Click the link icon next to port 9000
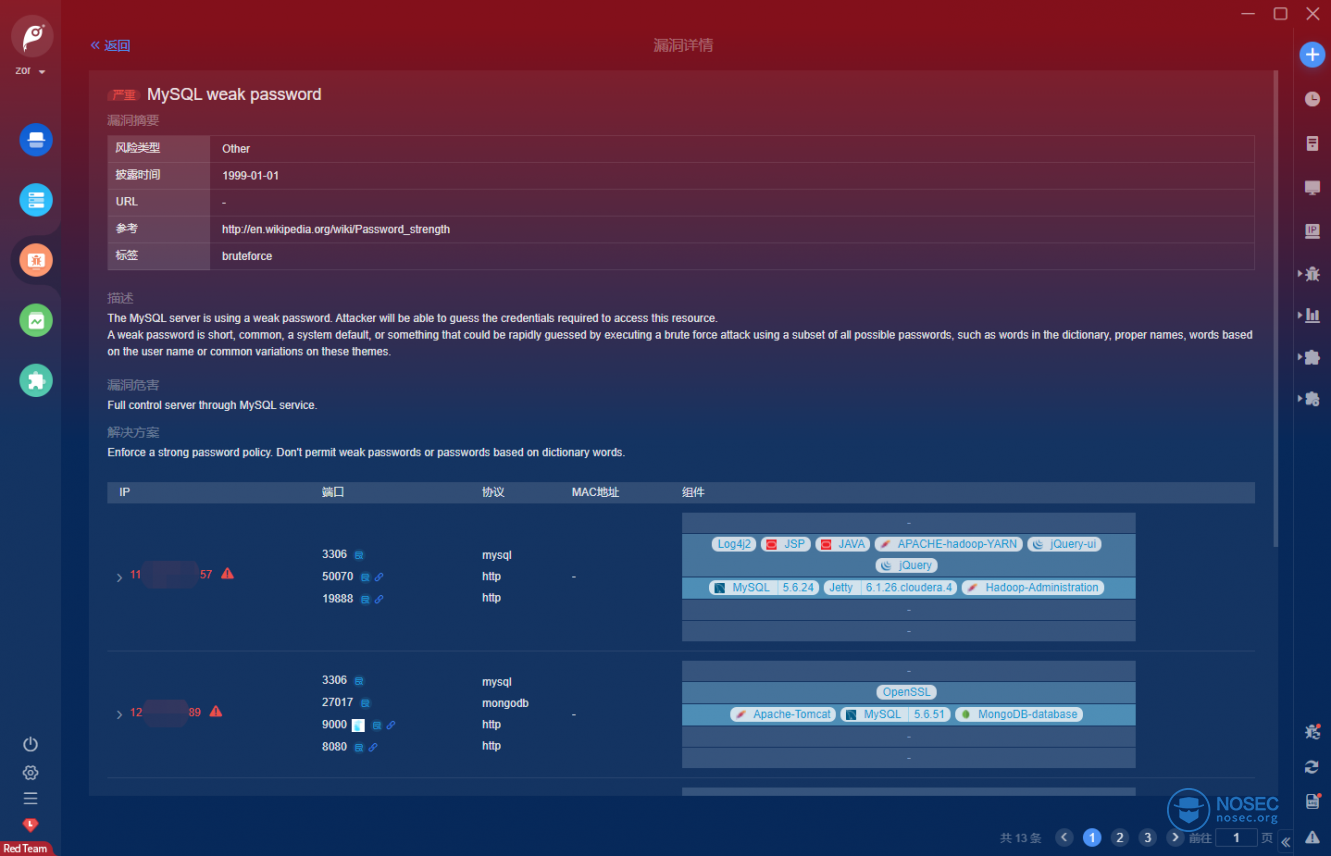Viewport: 1331px width, 856px height. click(x=391, y=725)
